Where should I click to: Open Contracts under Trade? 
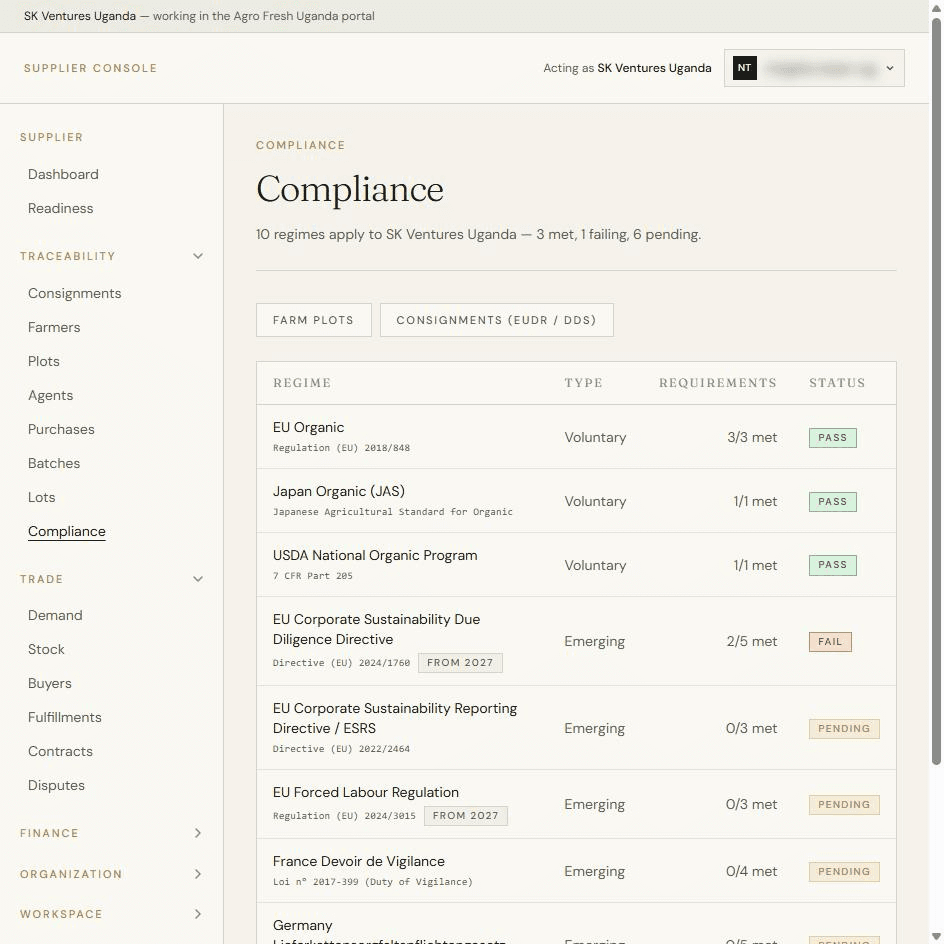pos(60,751)
